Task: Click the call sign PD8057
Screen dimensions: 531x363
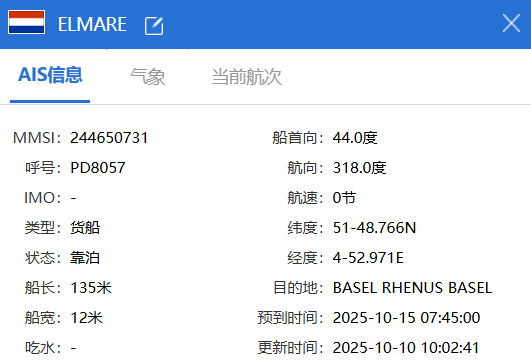Action: (x=98, y=168)
